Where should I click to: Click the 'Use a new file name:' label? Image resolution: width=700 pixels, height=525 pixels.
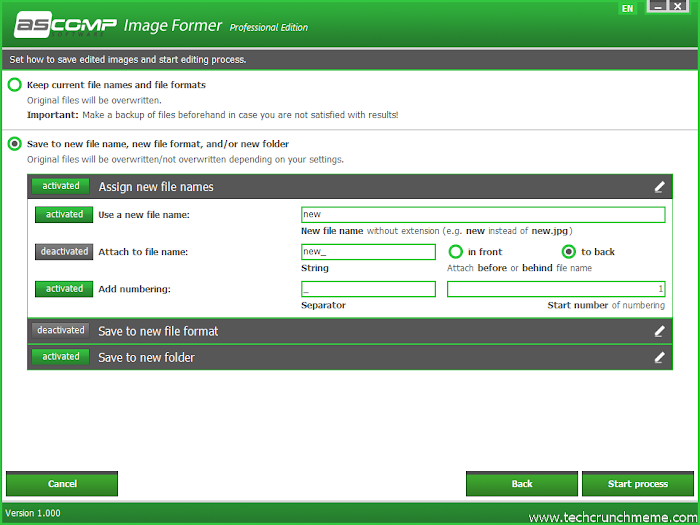[x=144, y=215]
